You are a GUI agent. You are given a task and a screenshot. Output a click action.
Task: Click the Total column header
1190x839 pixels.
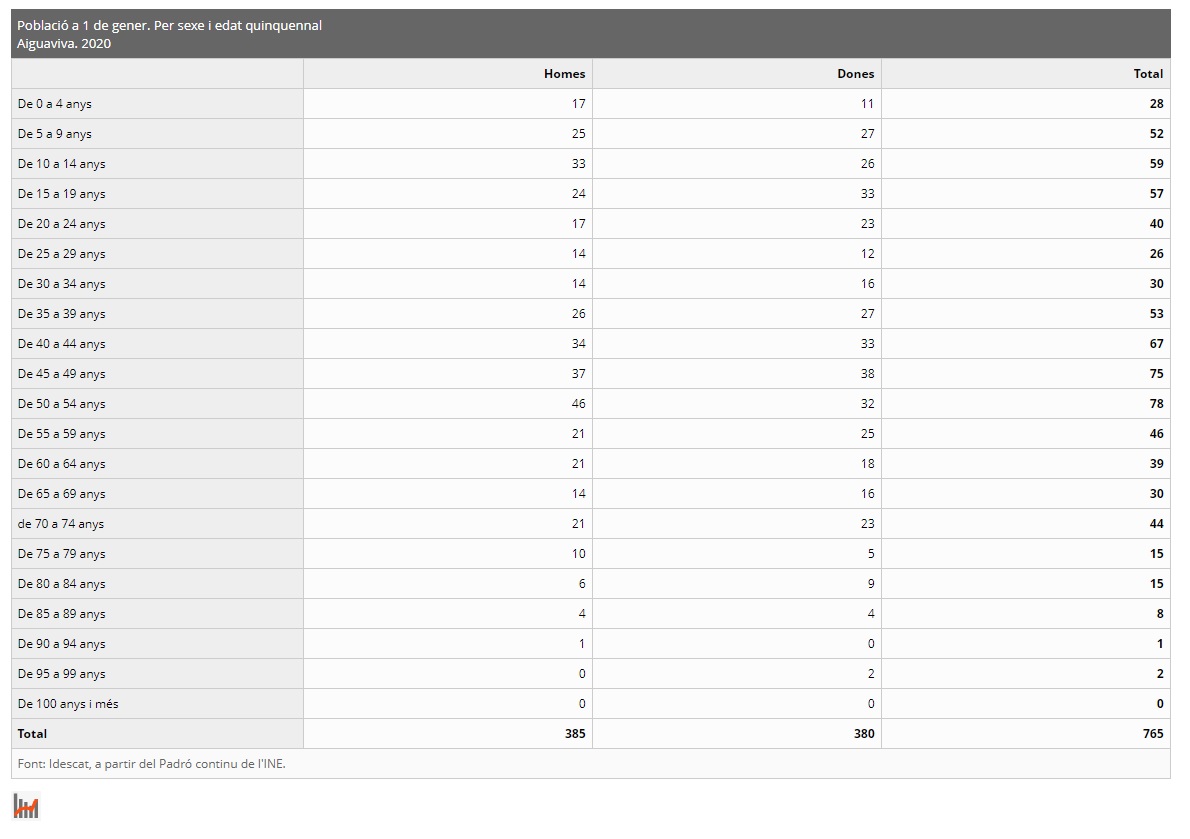point(1148,74)
